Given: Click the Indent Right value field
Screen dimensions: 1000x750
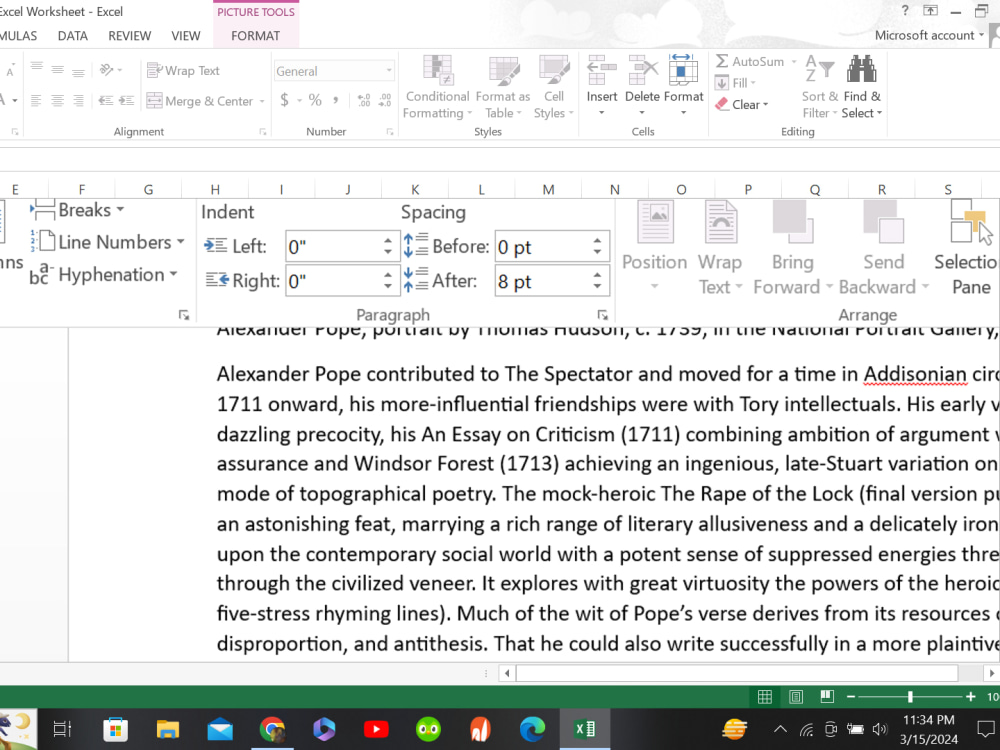Looking at the screenshot, I should click(x=334, y=281).
